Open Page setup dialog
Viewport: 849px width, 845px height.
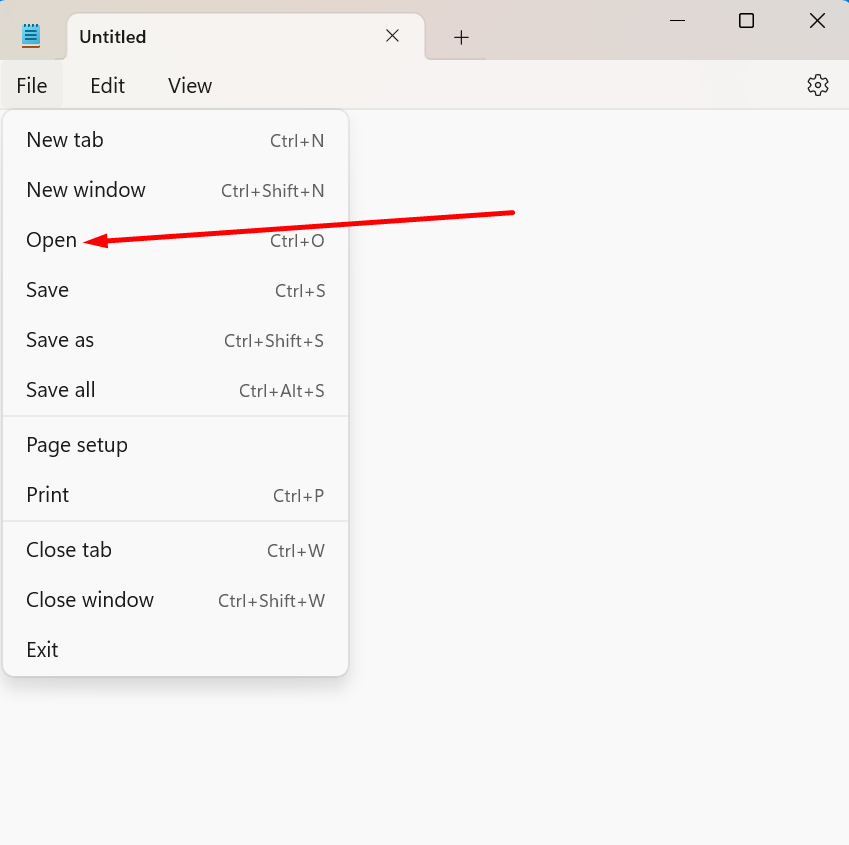pos(77,445)
